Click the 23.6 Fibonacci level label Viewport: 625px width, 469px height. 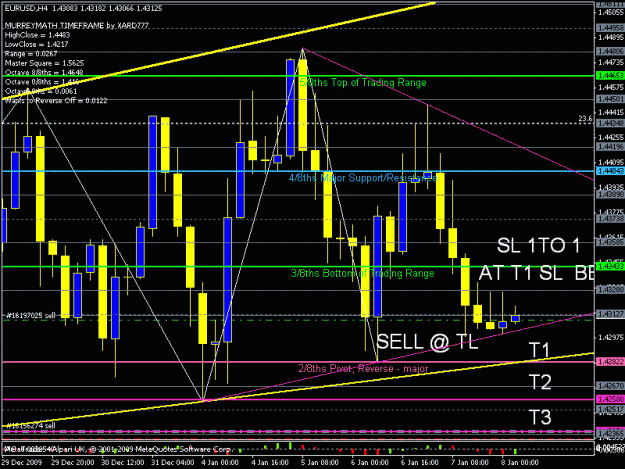(585, 119)
